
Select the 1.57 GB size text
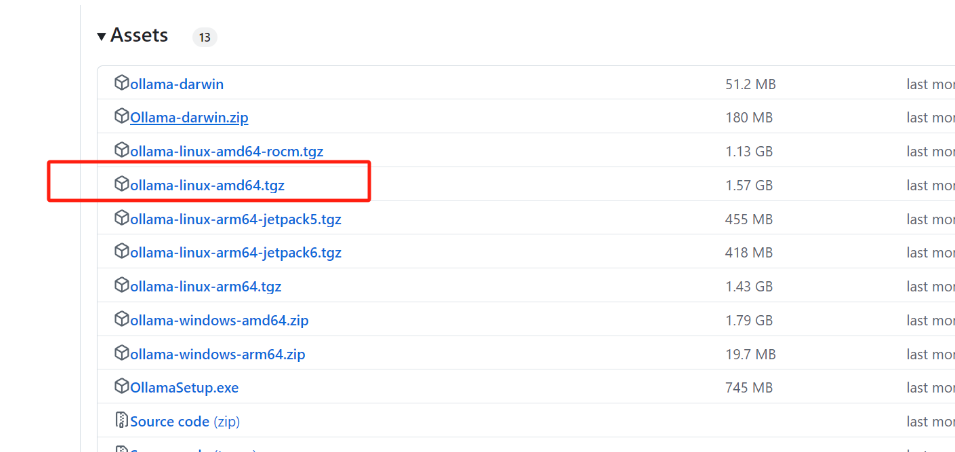point(749,185)
